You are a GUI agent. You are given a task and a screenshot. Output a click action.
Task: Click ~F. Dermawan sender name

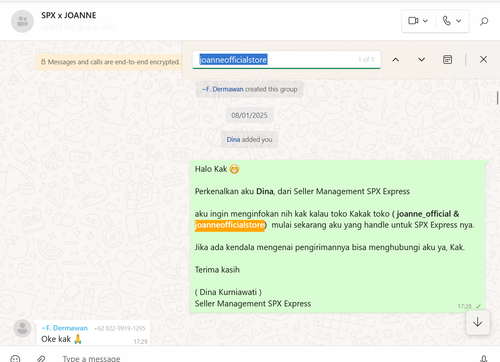click(x=64, y=328)
